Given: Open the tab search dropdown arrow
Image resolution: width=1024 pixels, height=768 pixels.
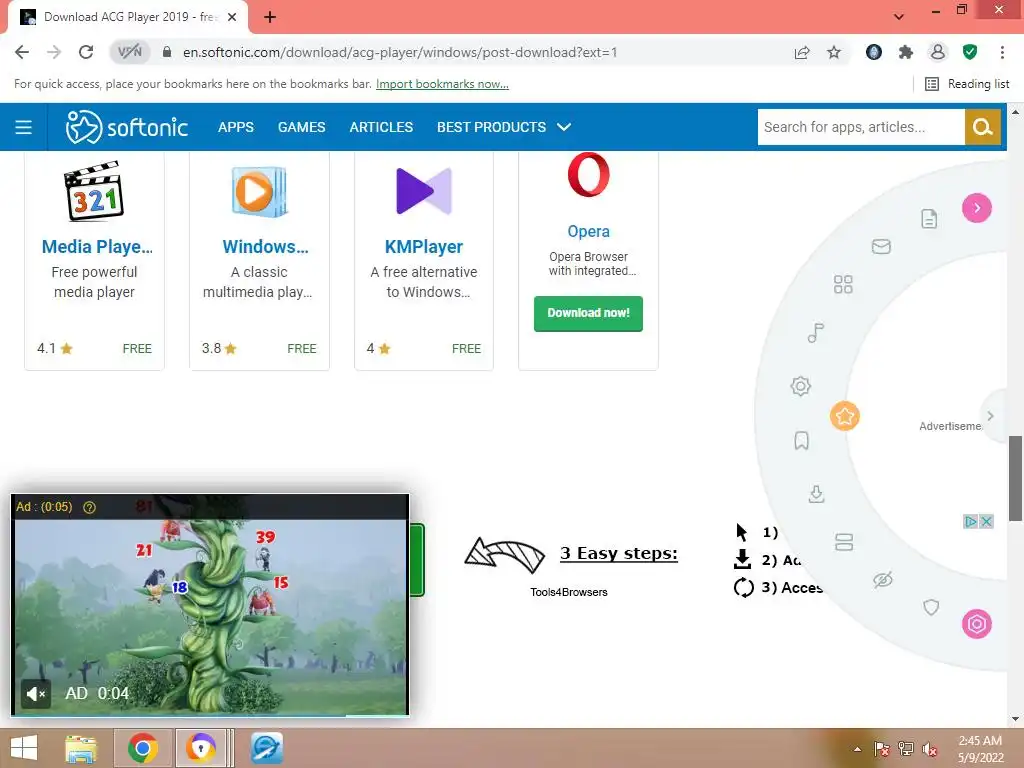Looking at the screenshot, I should 899,16.
